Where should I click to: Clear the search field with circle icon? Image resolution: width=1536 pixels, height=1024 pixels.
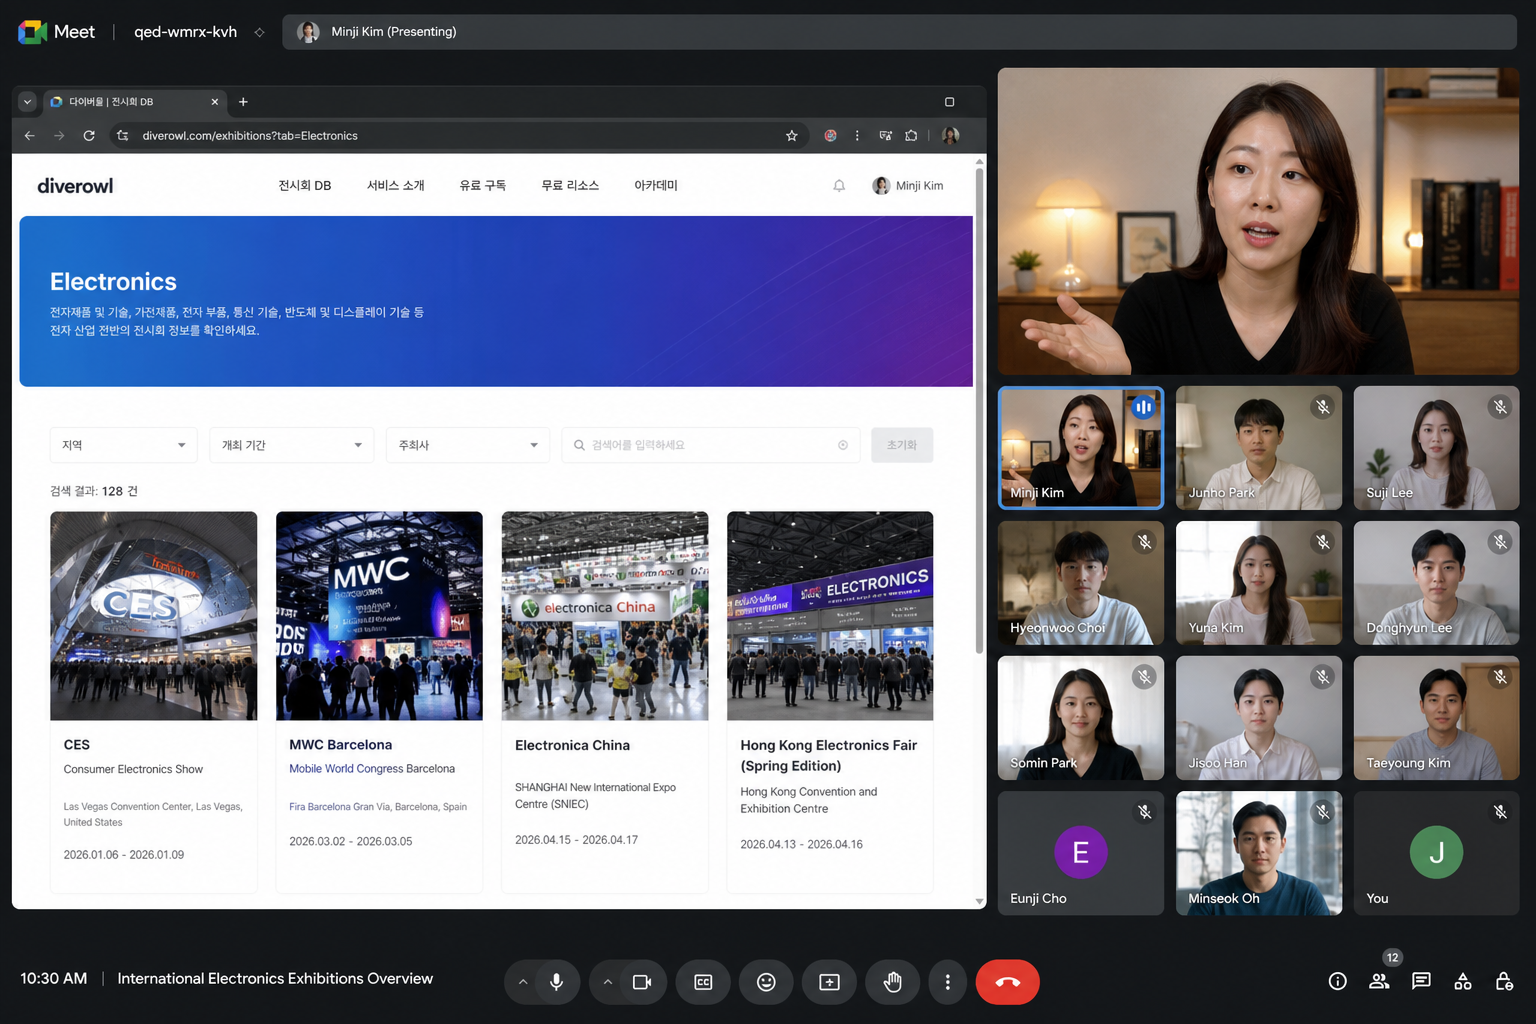[x=842, y=445]
